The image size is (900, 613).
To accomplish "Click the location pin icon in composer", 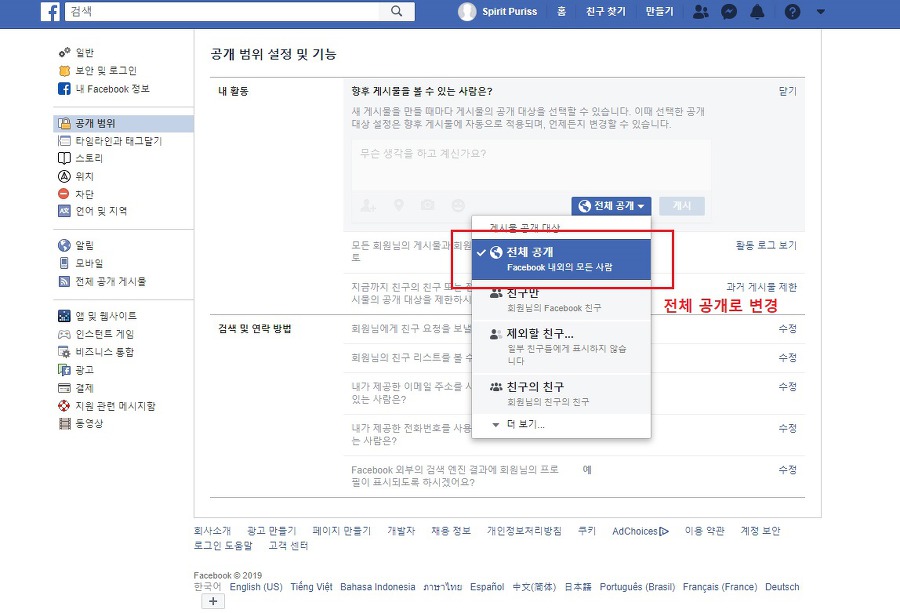I will click(x=398, y=205).
